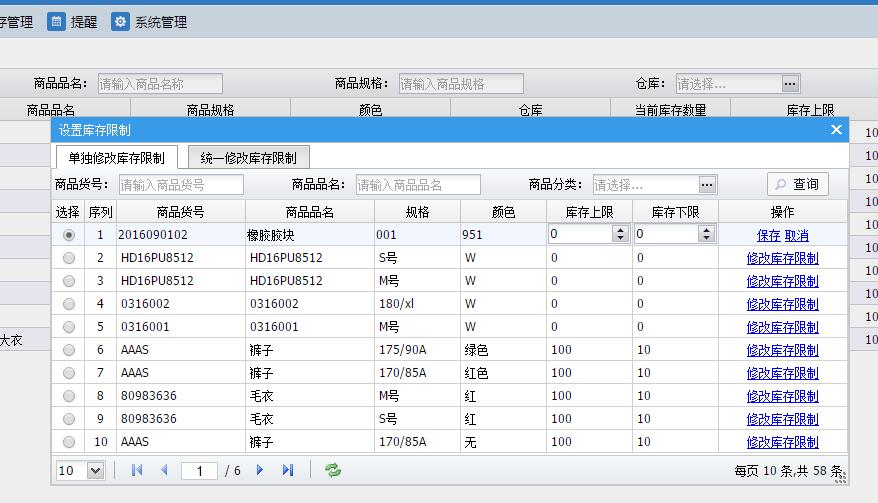
Task: Switch to 单独修改库存限制 tab
Action: pos(116,158)
